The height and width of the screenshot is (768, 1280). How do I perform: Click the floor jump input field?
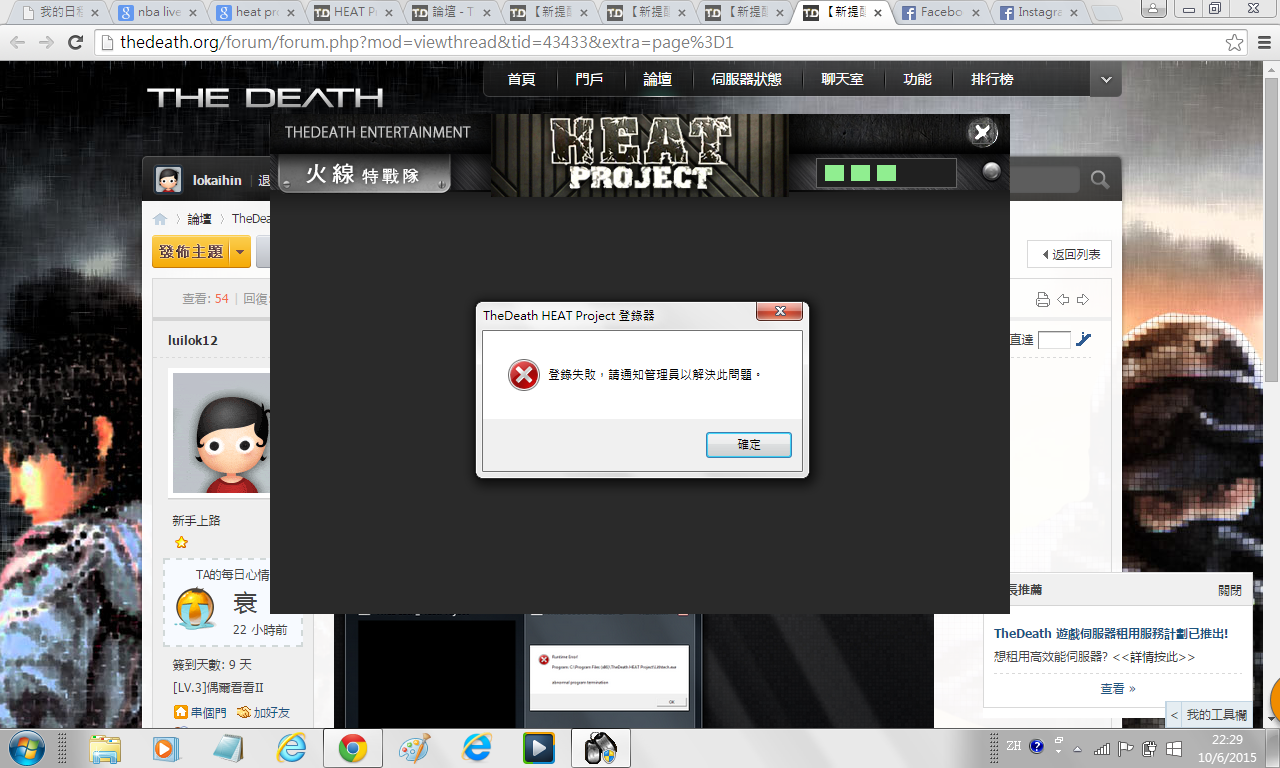(x=1054, y=340)
